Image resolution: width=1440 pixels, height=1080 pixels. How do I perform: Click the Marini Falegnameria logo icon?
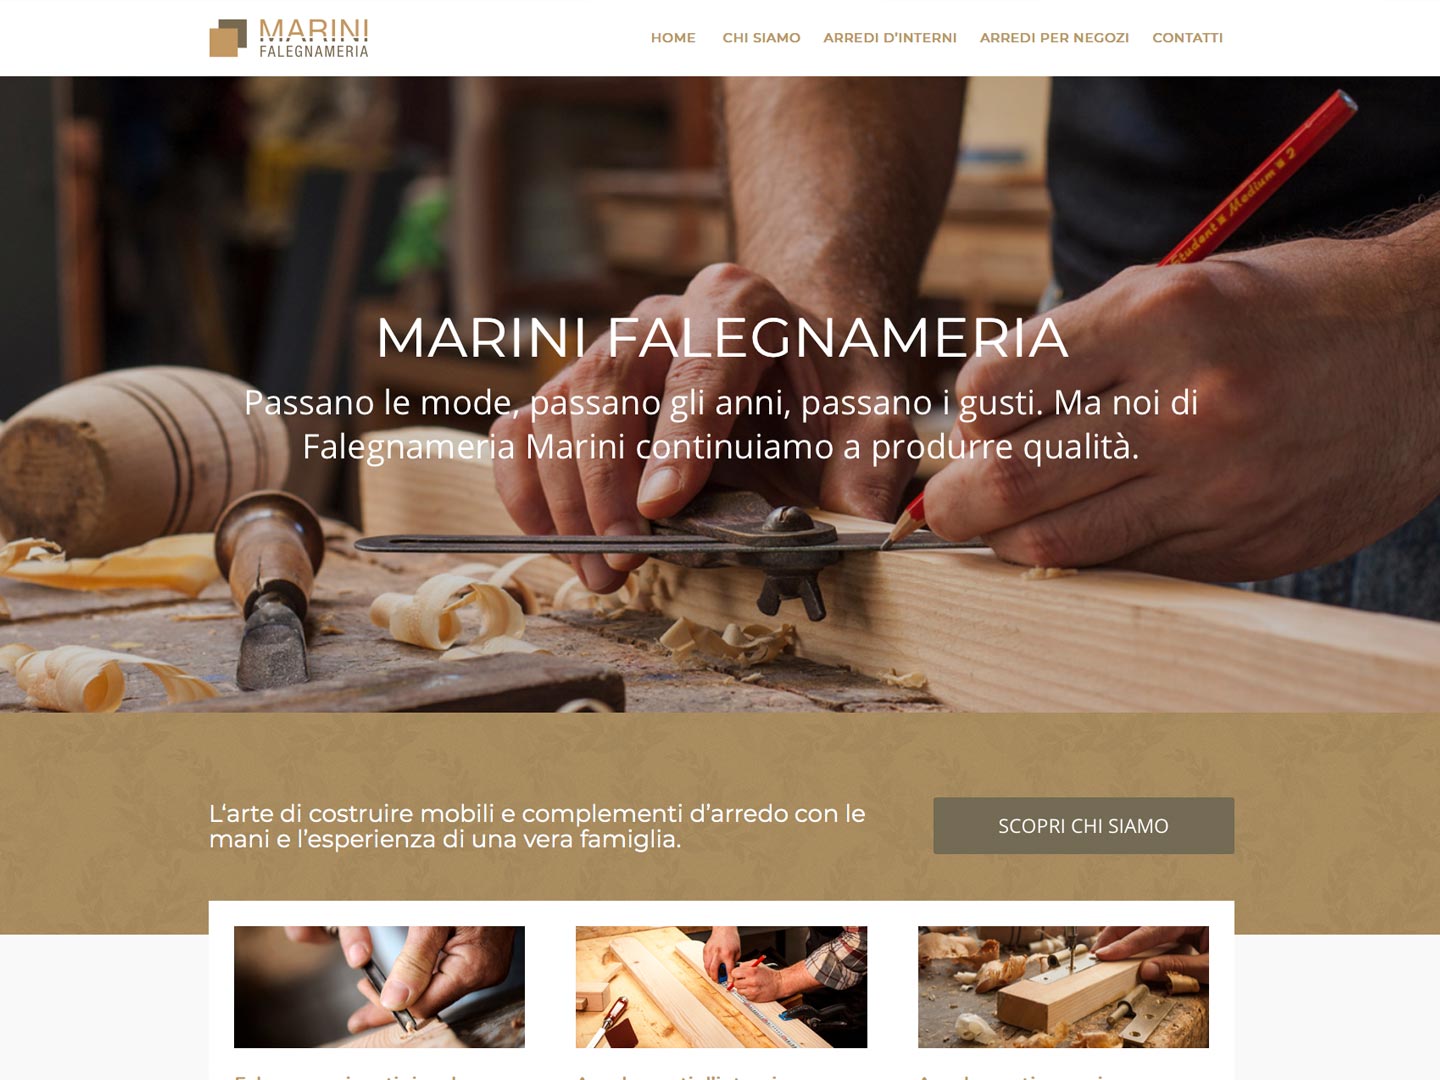(x=228, y=38)
